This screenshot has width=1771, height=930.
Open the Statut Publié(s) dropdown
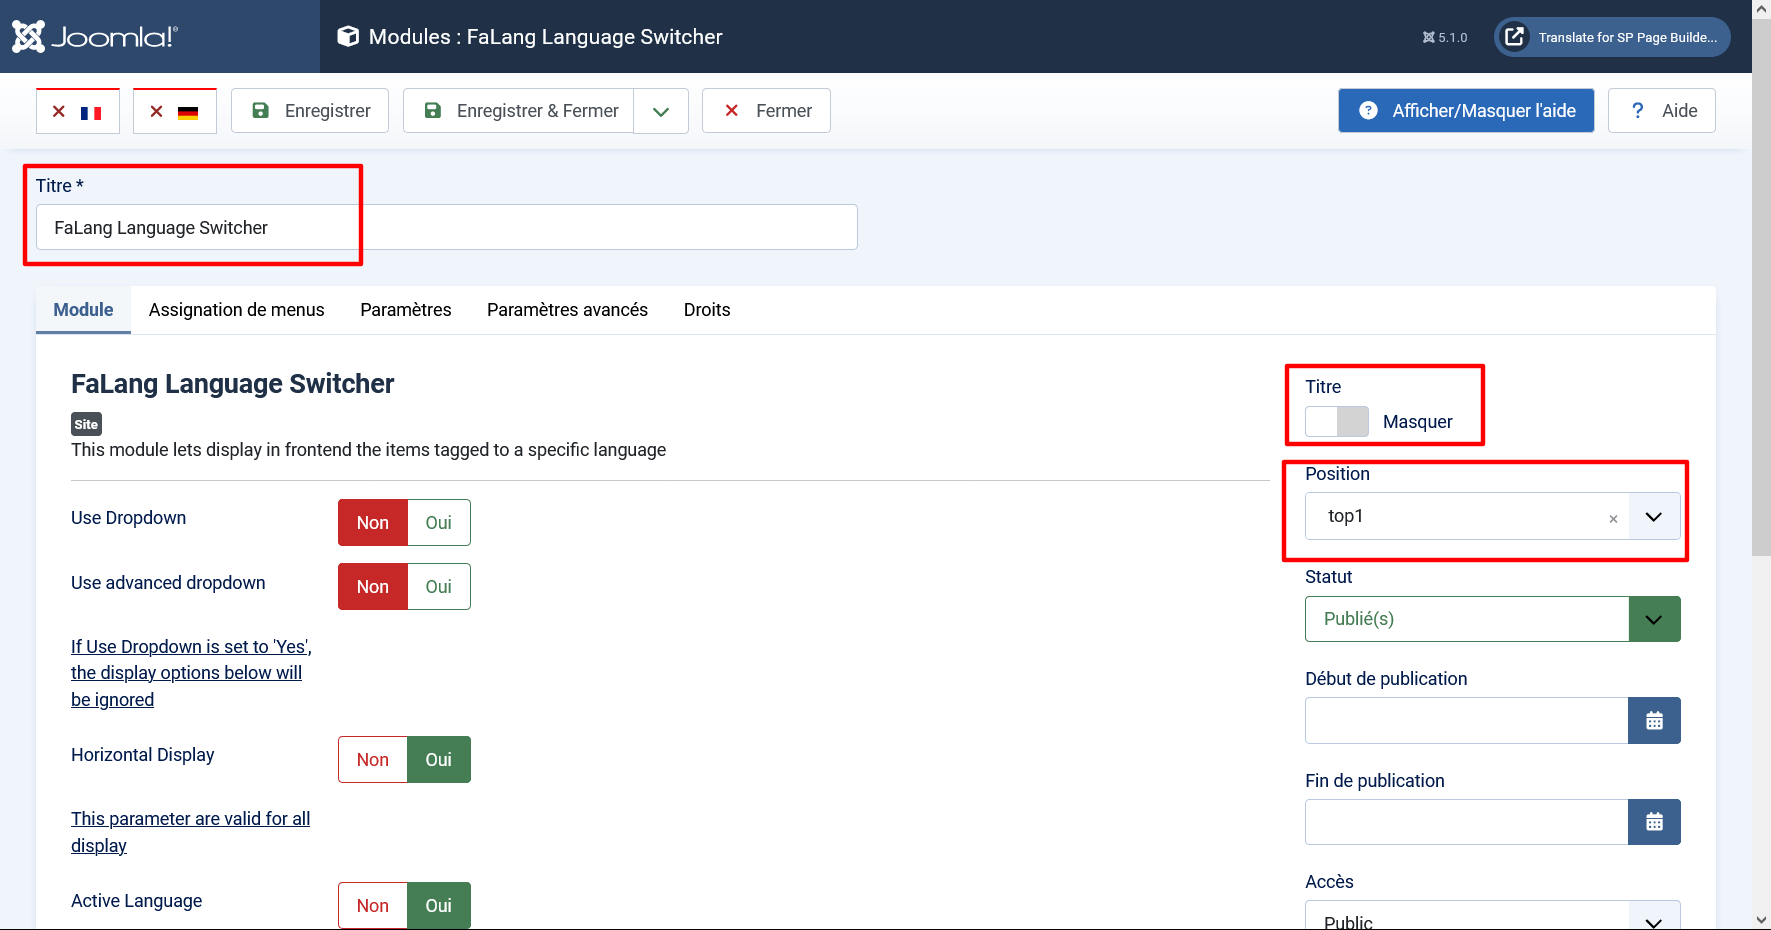pyautogui.click(x=1493, y=619)
